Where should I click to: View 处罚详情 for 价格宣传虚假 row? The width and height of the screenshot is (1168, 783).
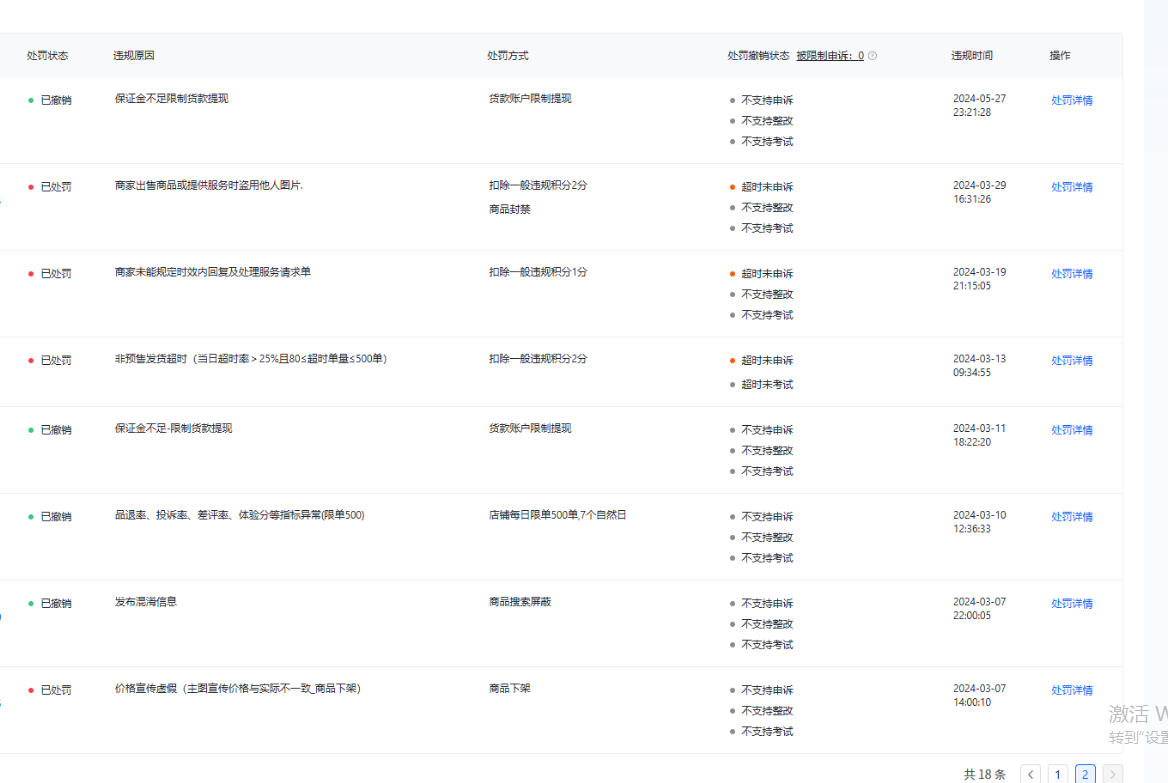coord(1071,691)
